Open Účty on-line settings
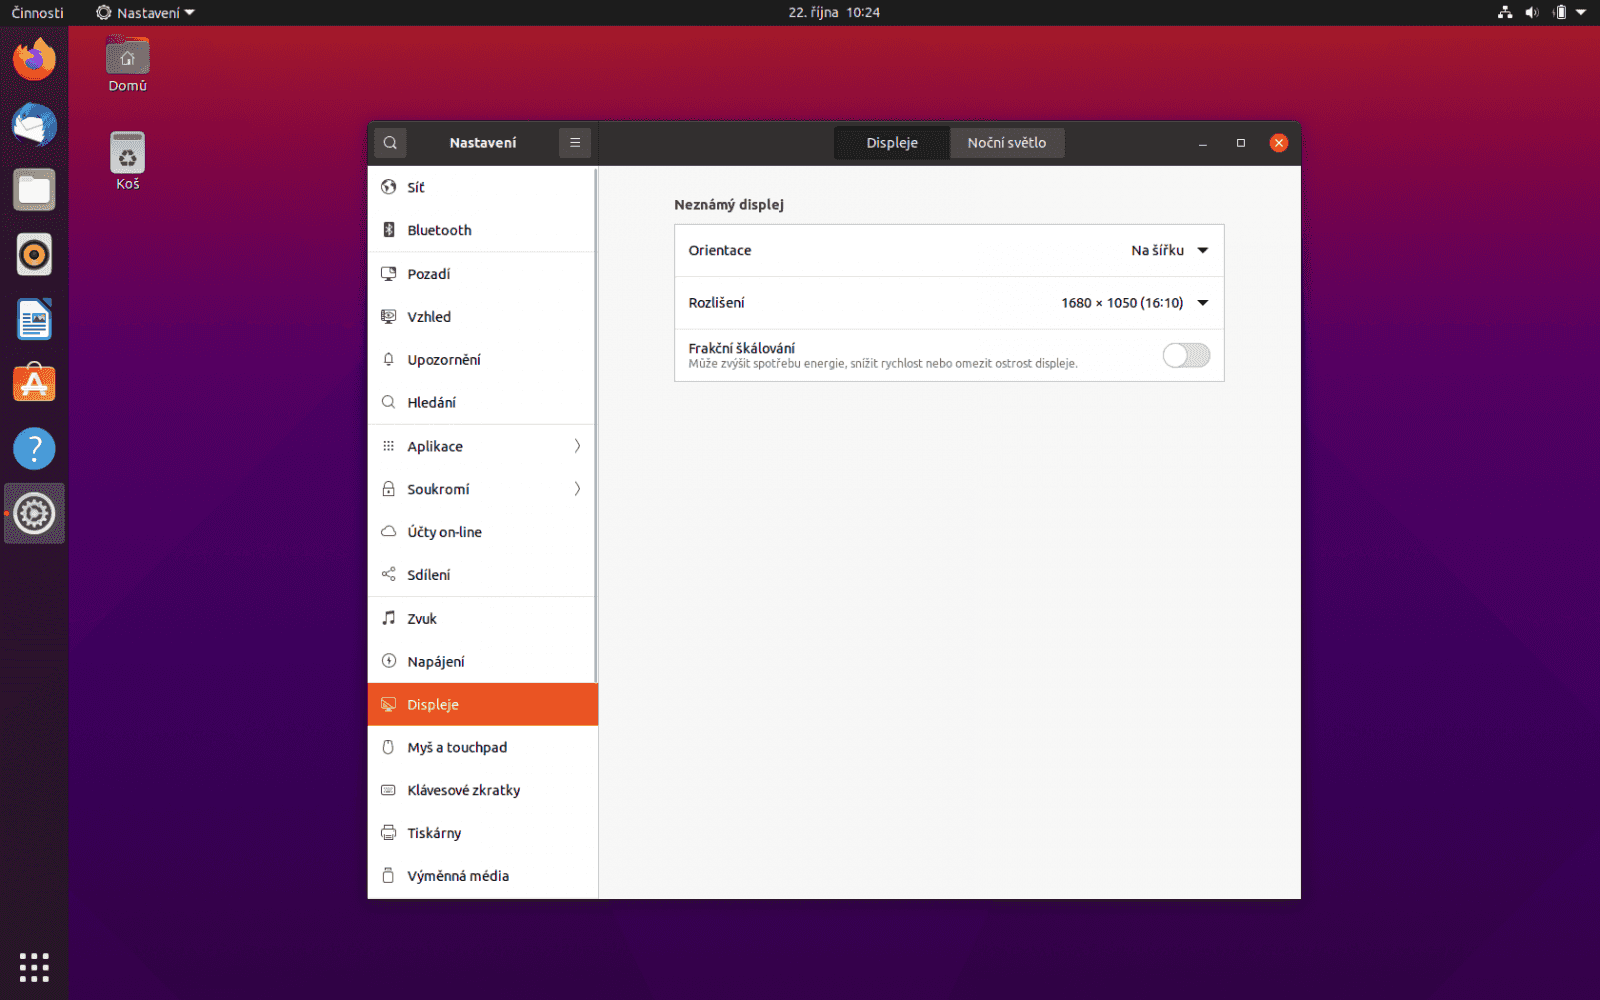 click(444, 531)
